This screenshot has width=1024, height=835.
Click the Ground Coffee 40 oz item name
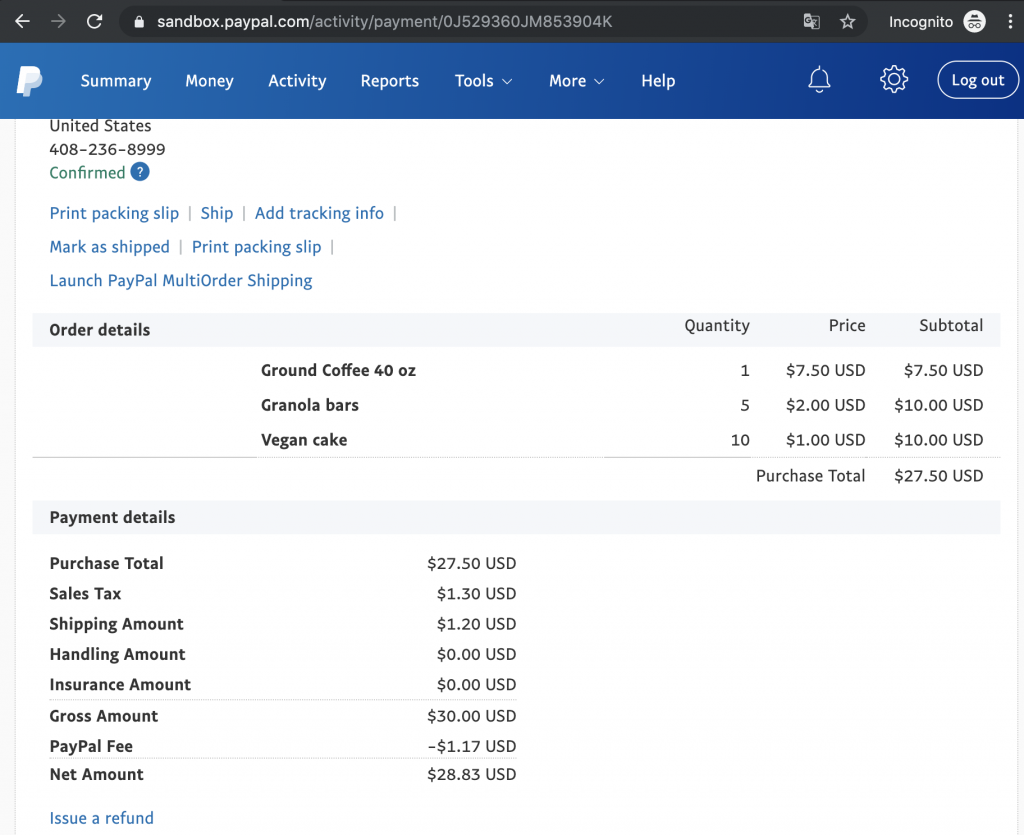tap(338, 370)
